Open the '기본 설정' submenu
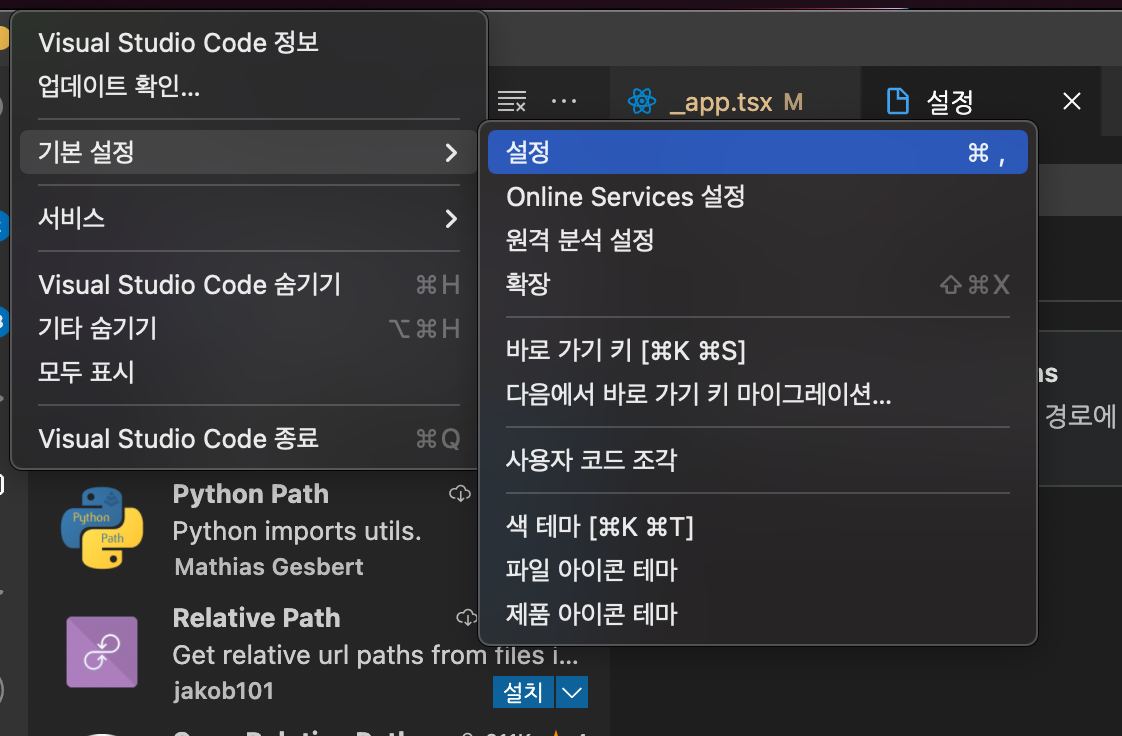 click(x=248, y=152)
